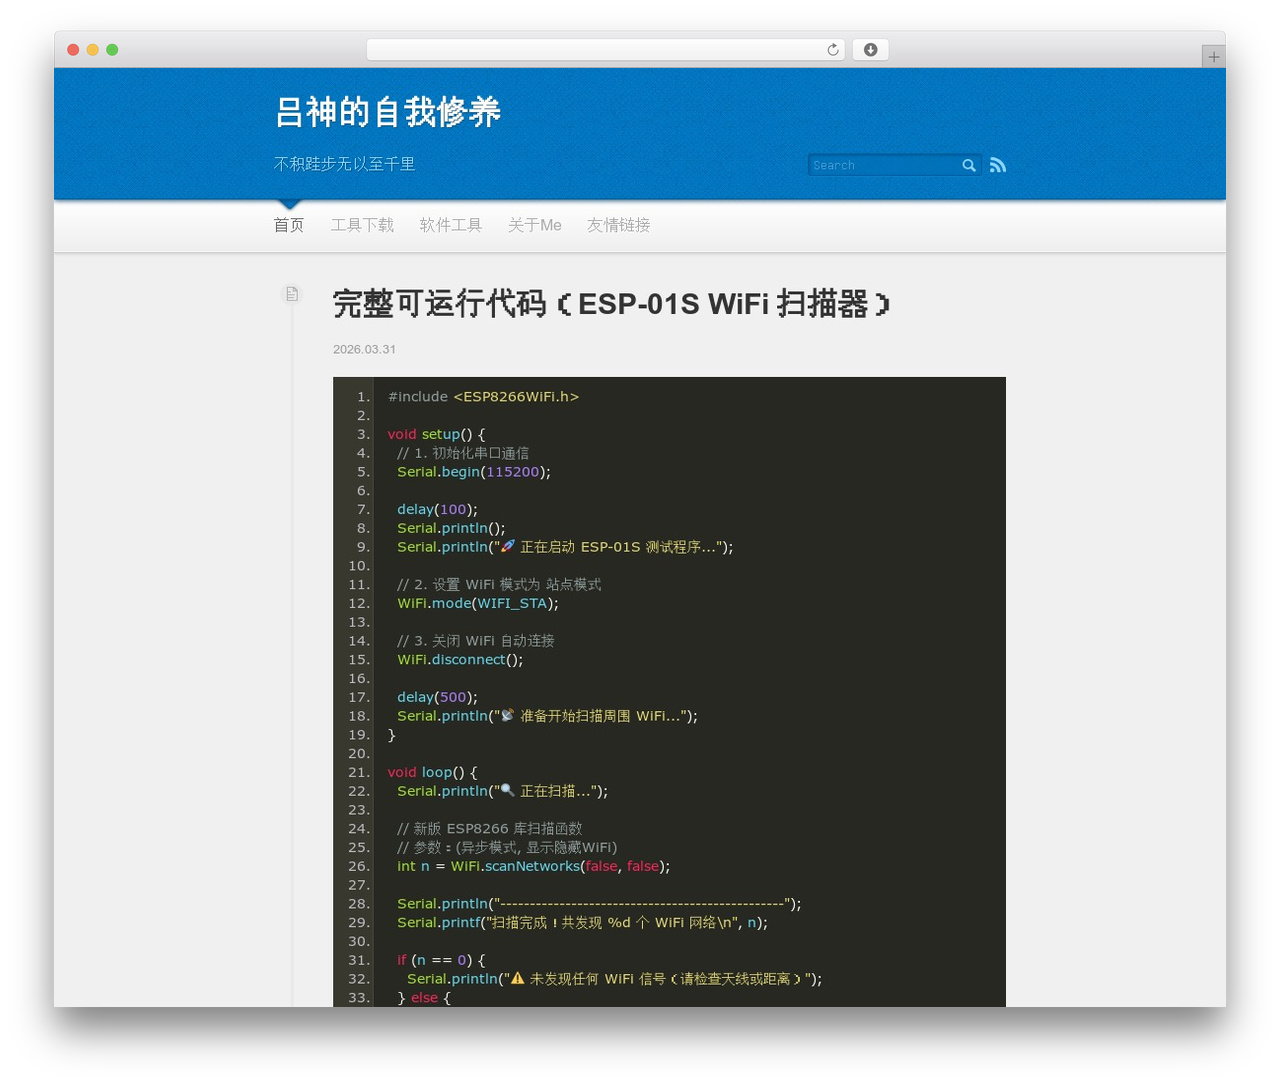1280x1084 pixels.
Task: Click the code line delay(500);
Action: [x=437, y=697]
